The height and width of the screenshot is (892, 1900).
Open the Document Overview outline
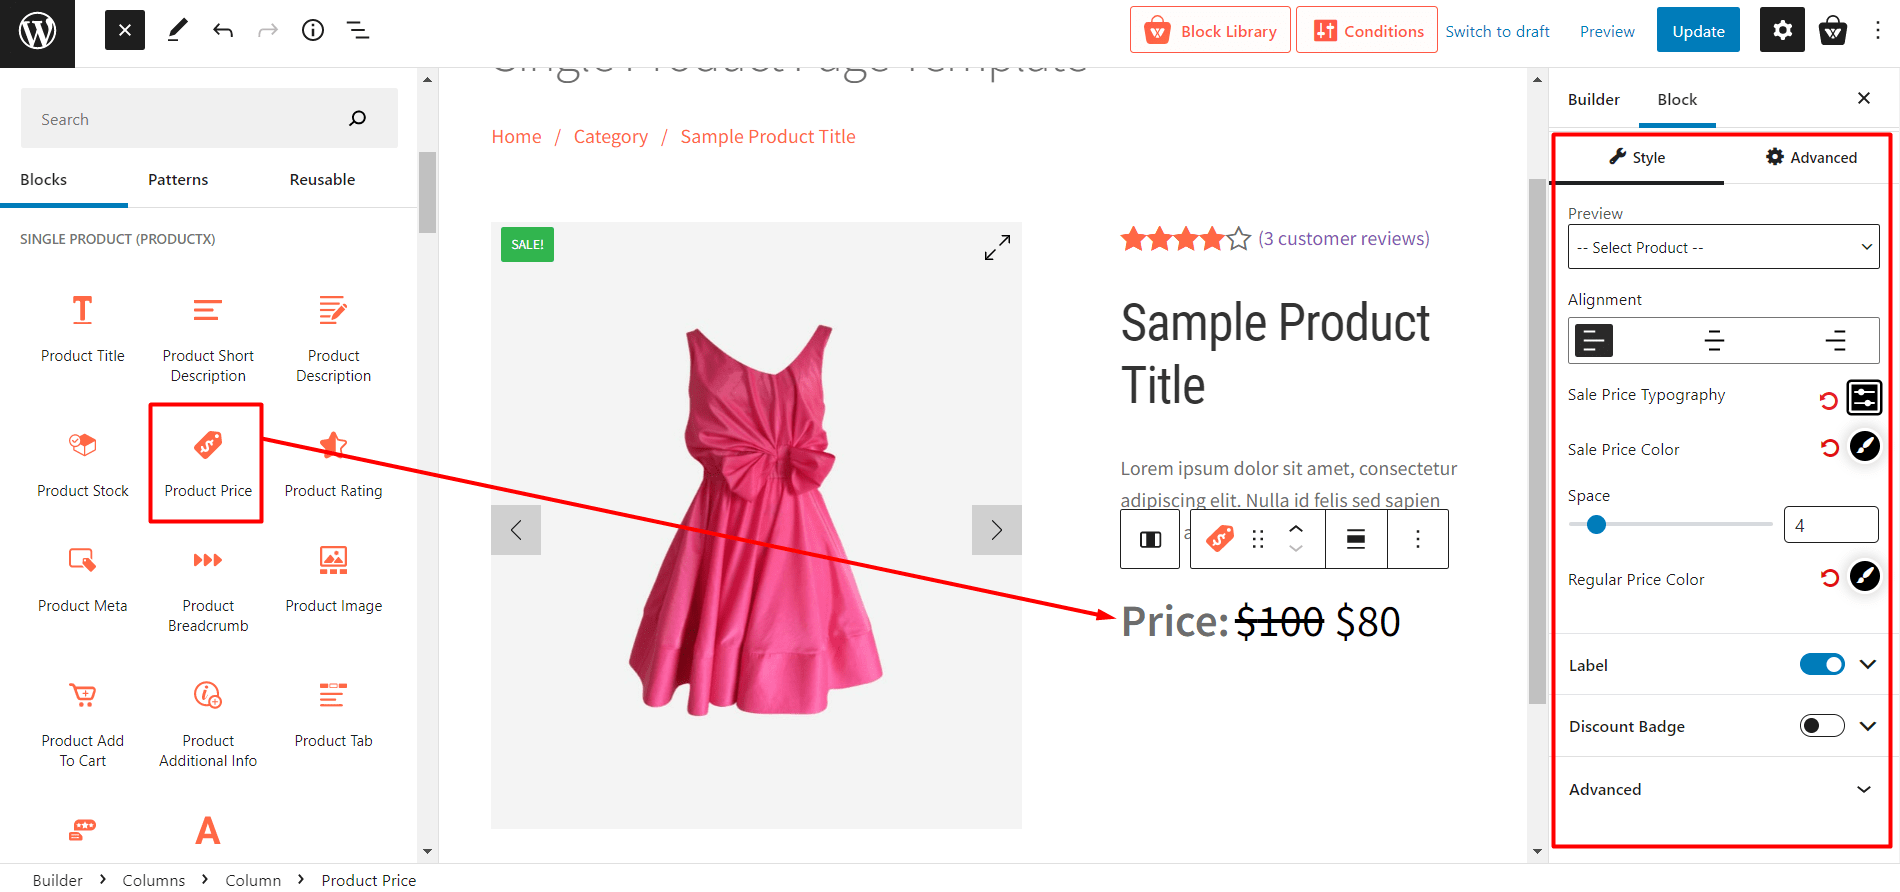click(x=357, y=30)
